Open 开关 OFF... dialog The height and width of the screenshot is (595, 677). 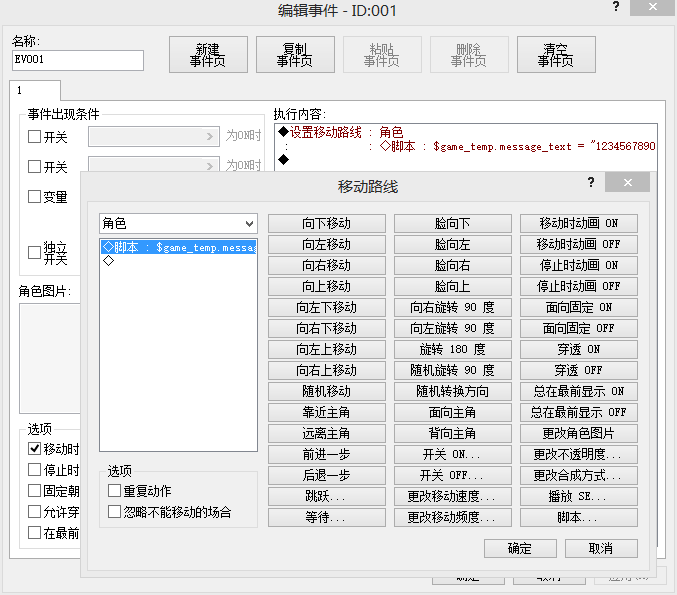[452, 475]
